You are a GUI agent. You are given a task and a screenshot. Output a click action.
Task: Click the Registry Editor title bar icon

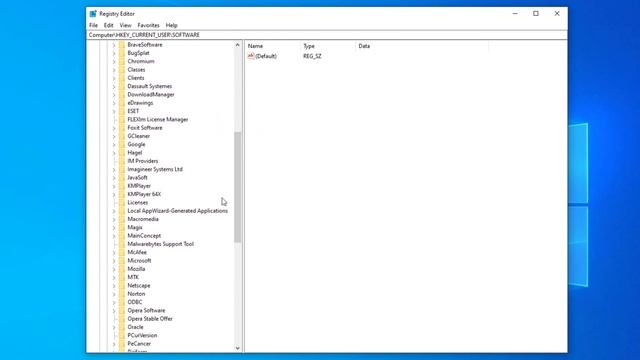pyautogui.click(x=93, y=13)
